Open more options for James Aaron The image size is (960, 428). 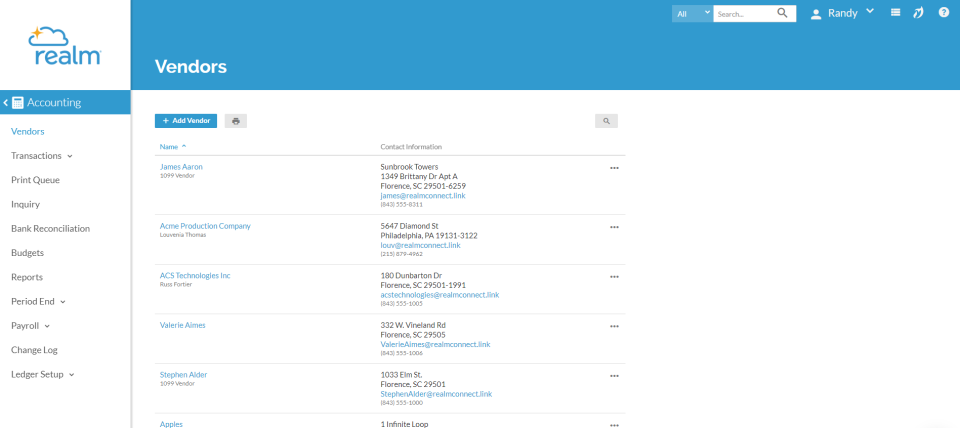tap(614, 168)
